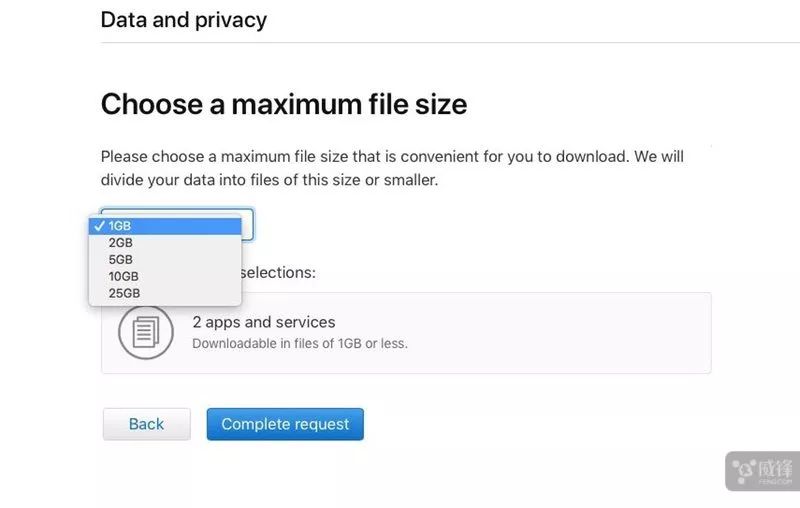Choose the 25GB file size option
Viewport: 800px width, 508px height.
tap(124, 294)
